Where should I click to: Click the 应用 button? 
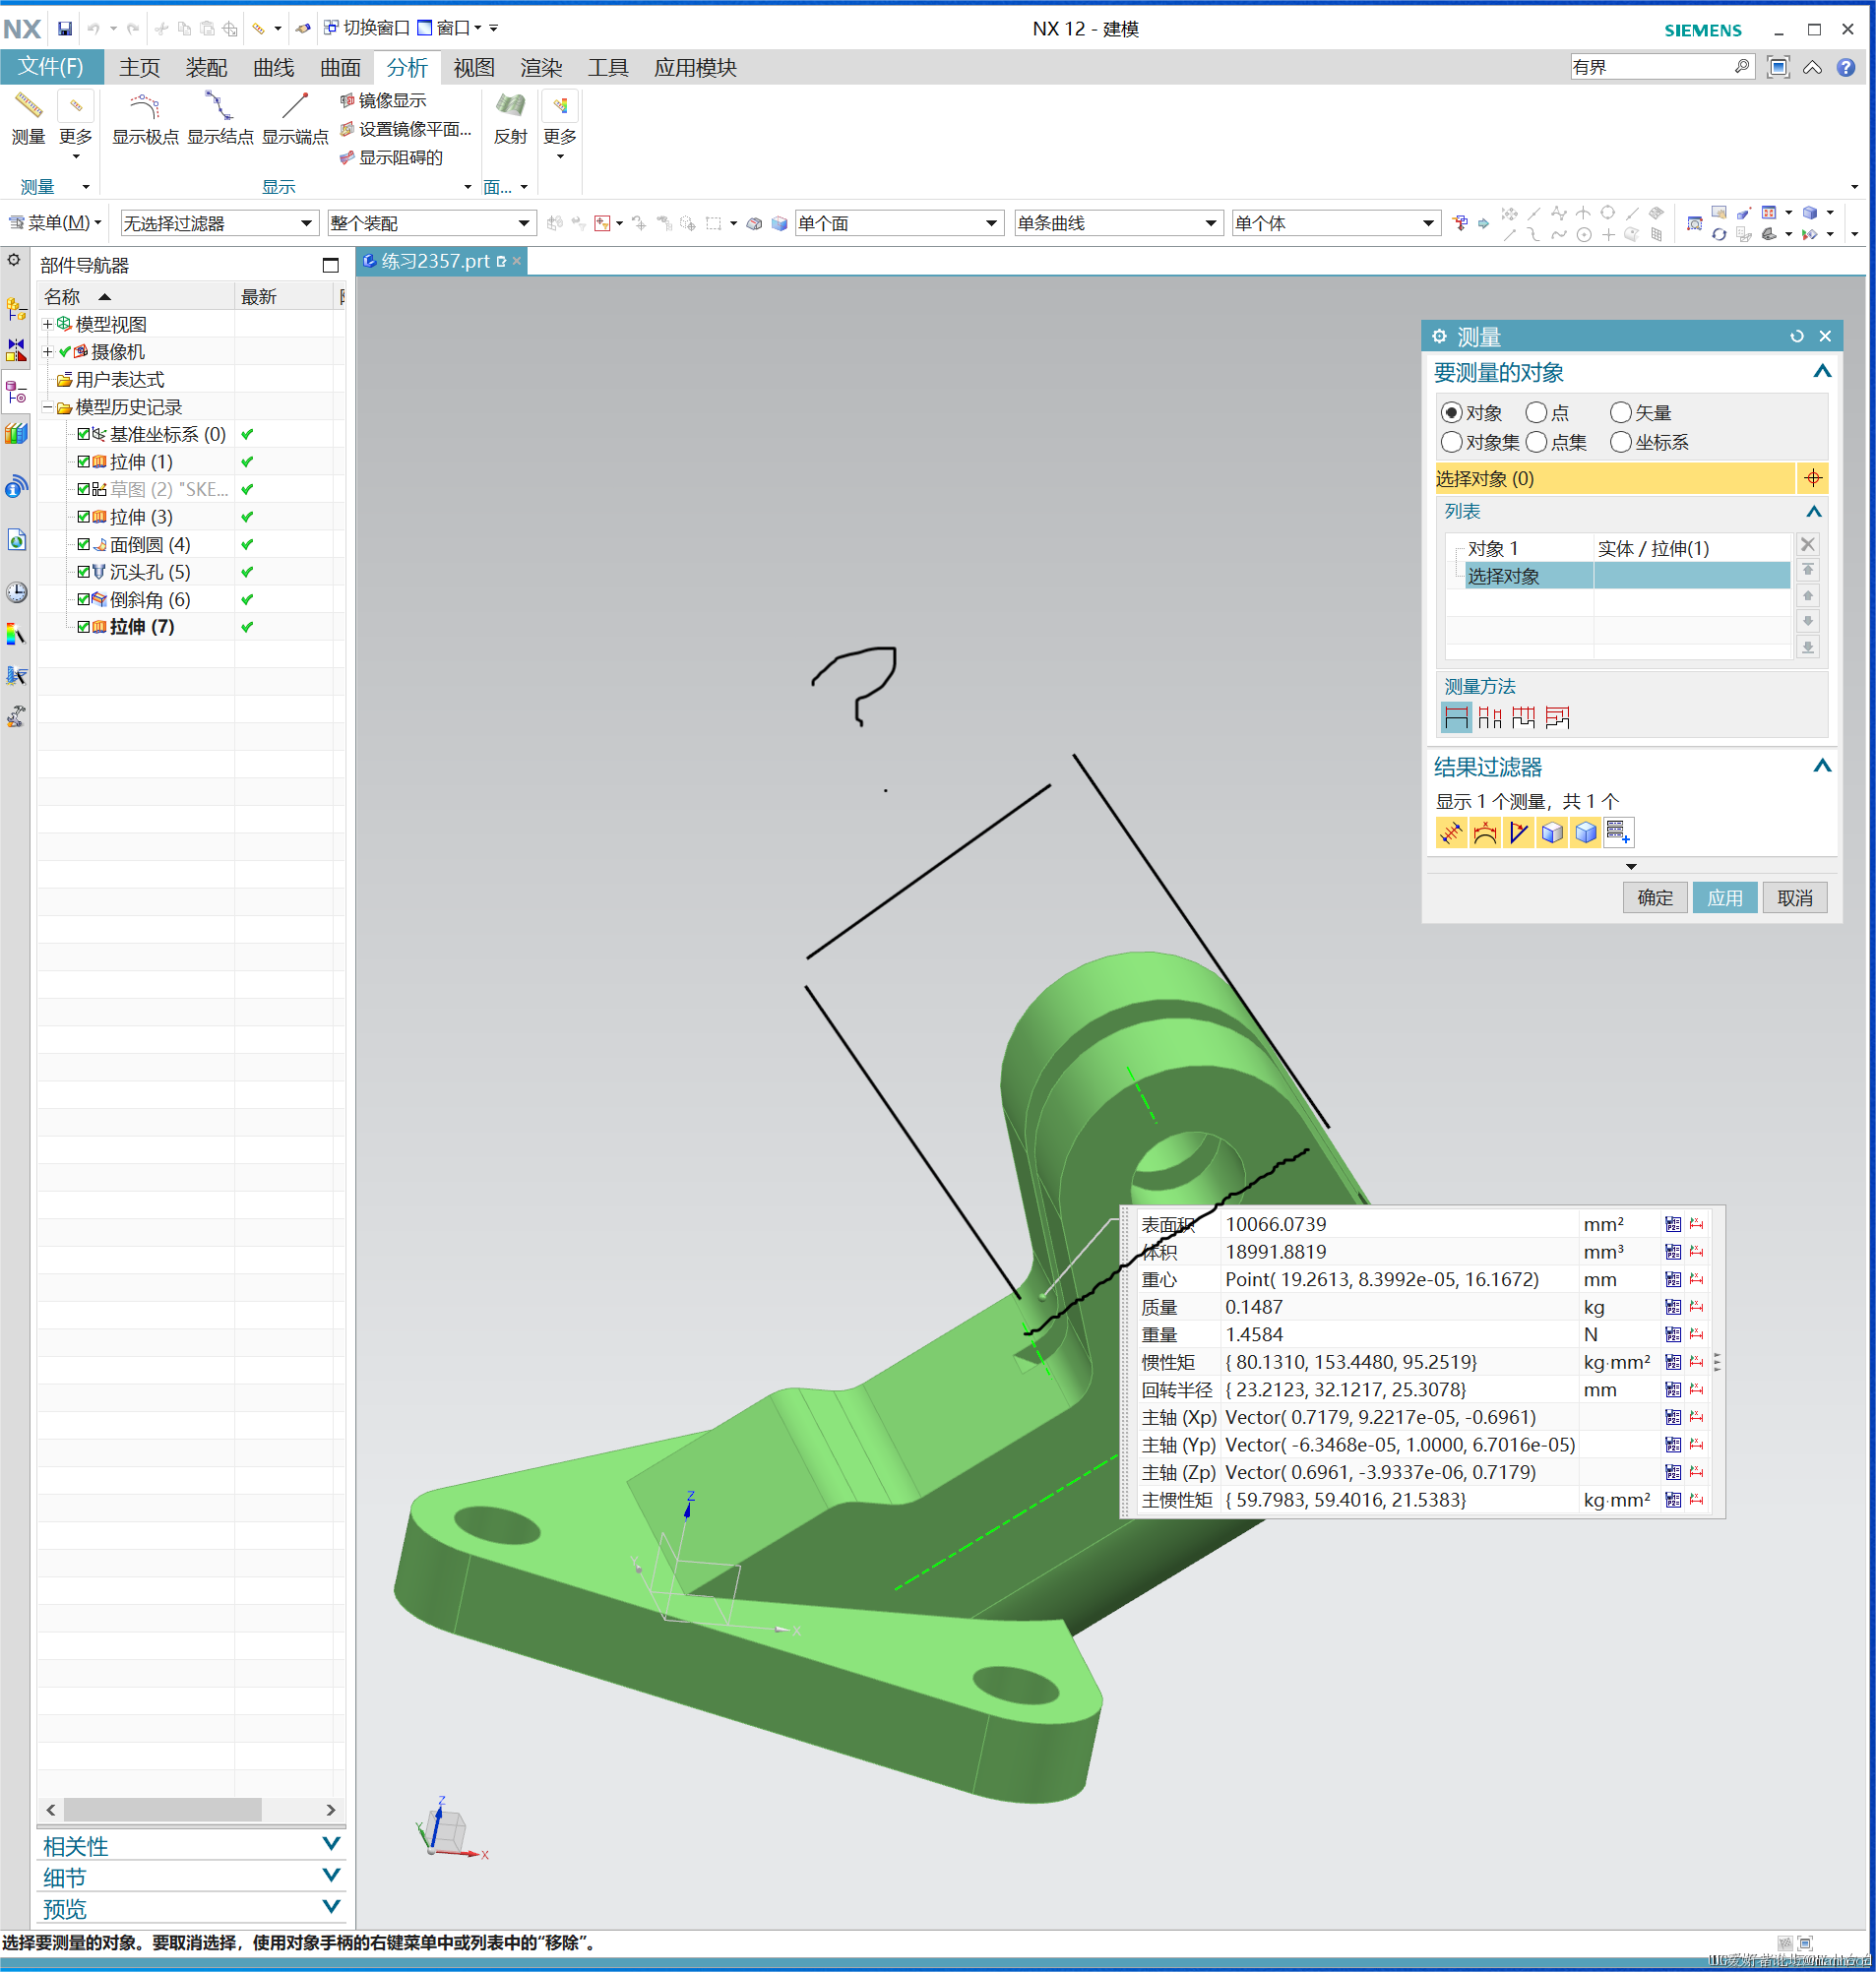tap(1724, 897)
